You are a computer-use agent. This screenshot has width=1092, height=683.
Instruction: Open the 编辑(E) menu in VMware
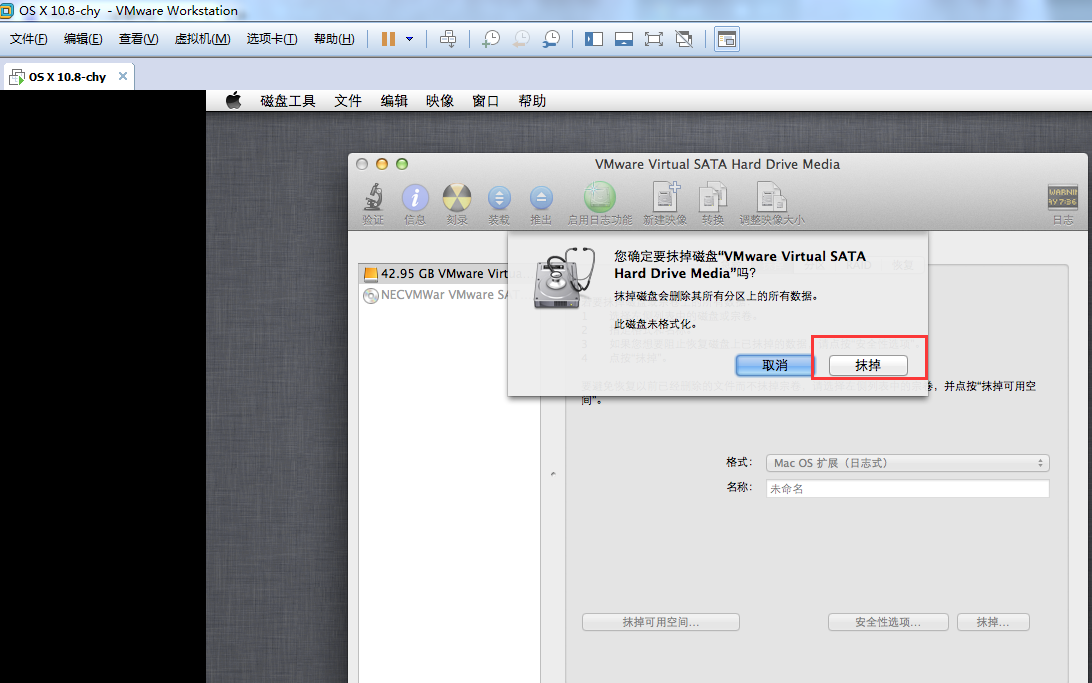click(x=83, y=39)
